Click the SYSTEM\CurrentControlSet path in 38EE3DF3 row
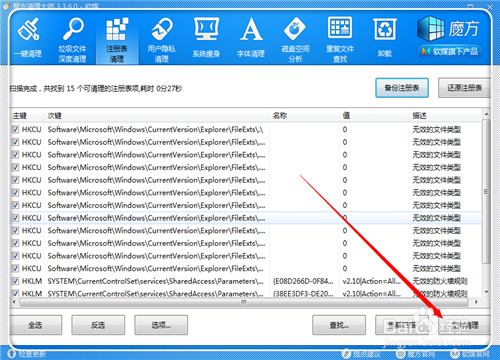This screenshot has height=360, width=500. click(156, 294)
